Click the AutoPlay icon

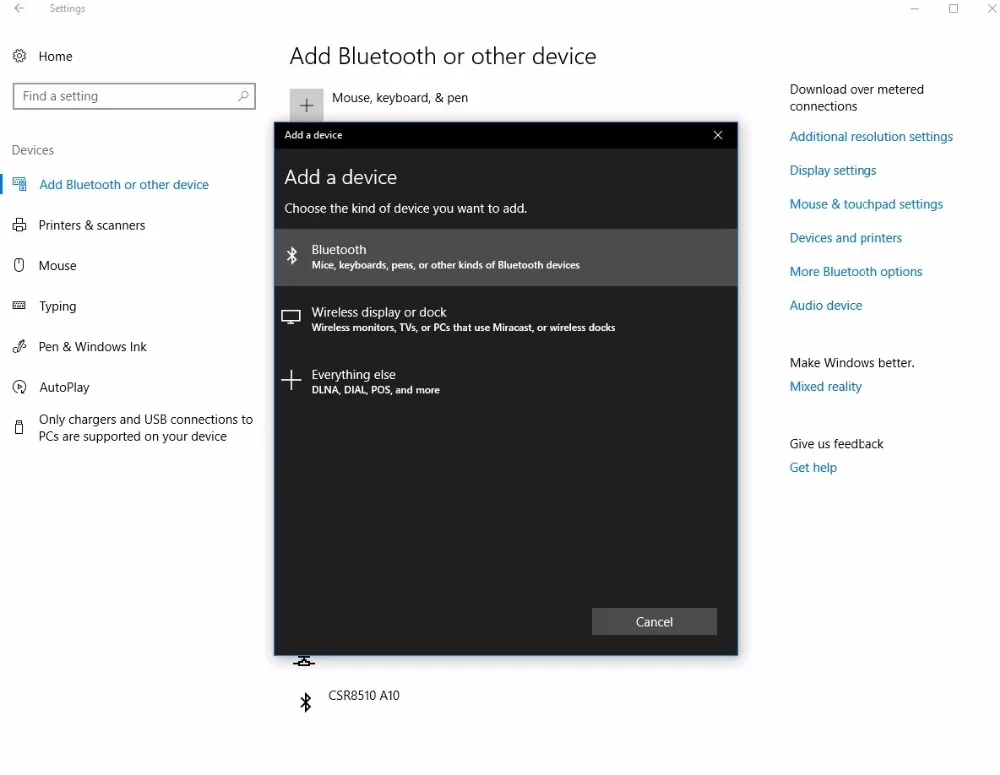tap(20, 387)
